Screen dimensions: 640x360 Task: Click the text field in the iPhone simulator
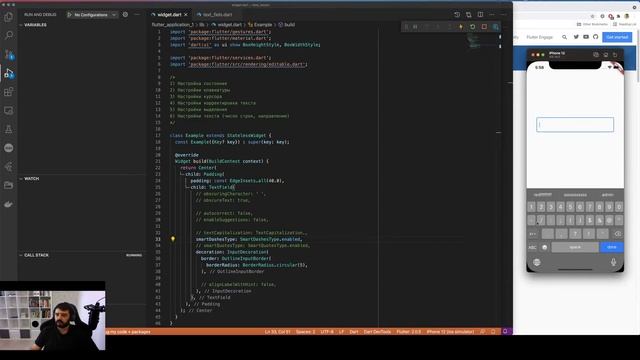coord(575,124)
